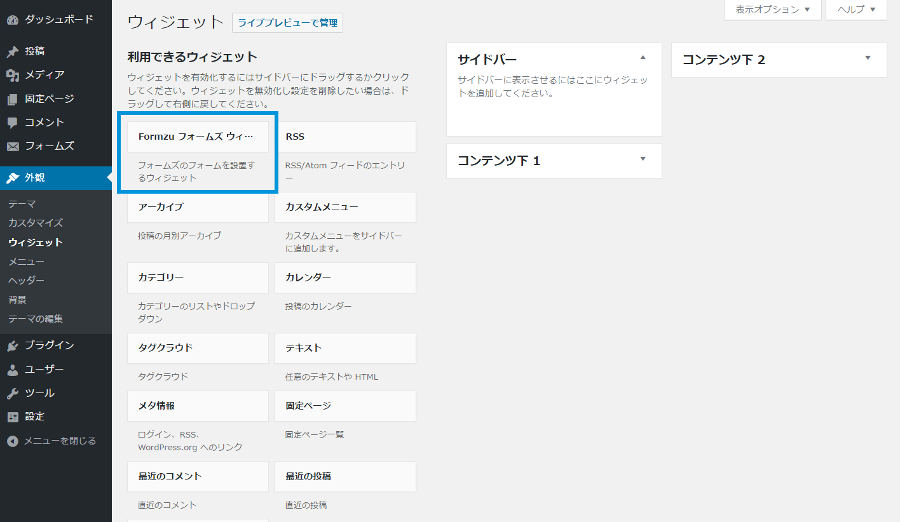Select the カレンダー widget

(x=346, y=277)
